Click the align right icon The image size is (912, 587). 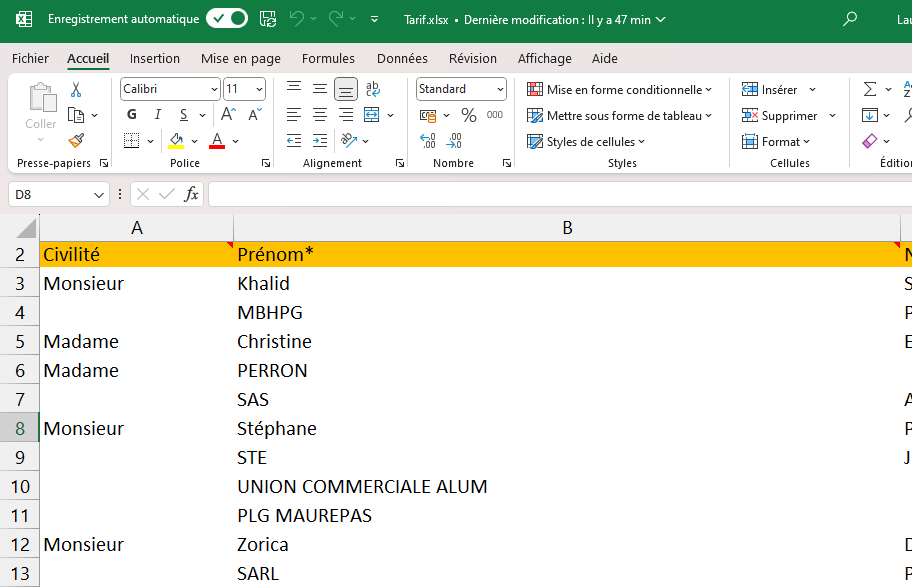point(345,115)
